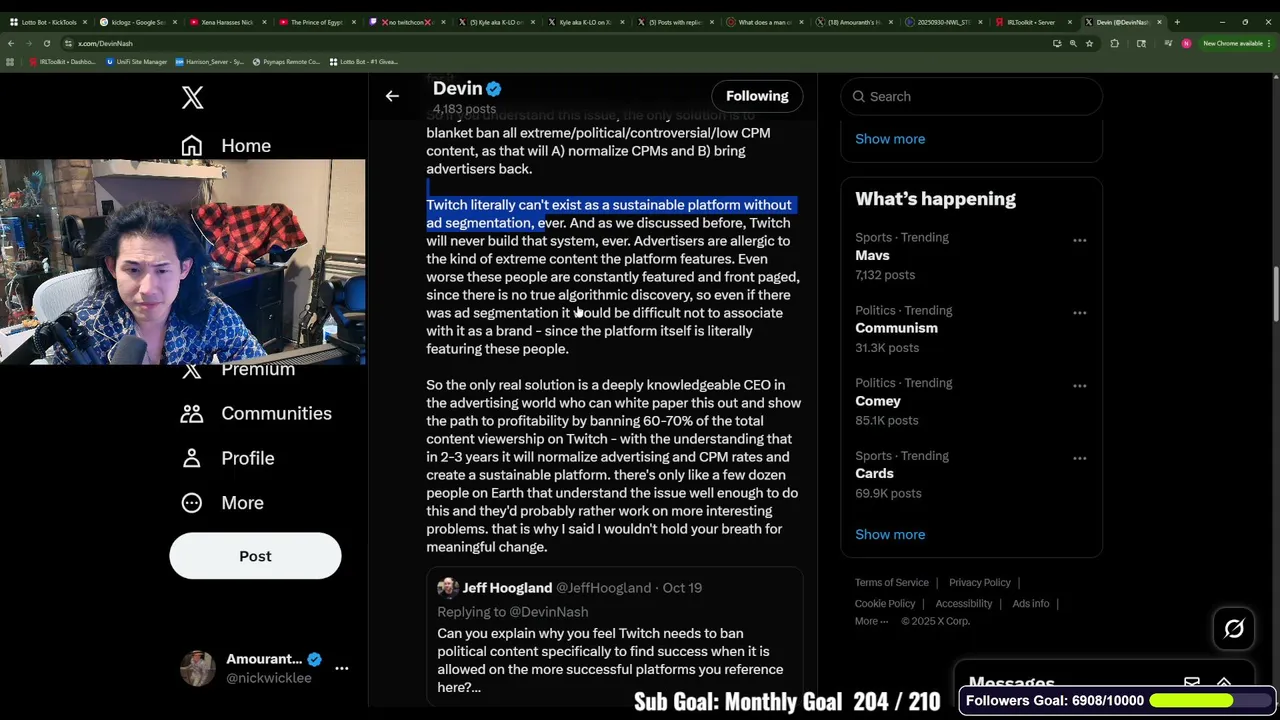
Task: Expand footer More links
Action: pos(871,621)
